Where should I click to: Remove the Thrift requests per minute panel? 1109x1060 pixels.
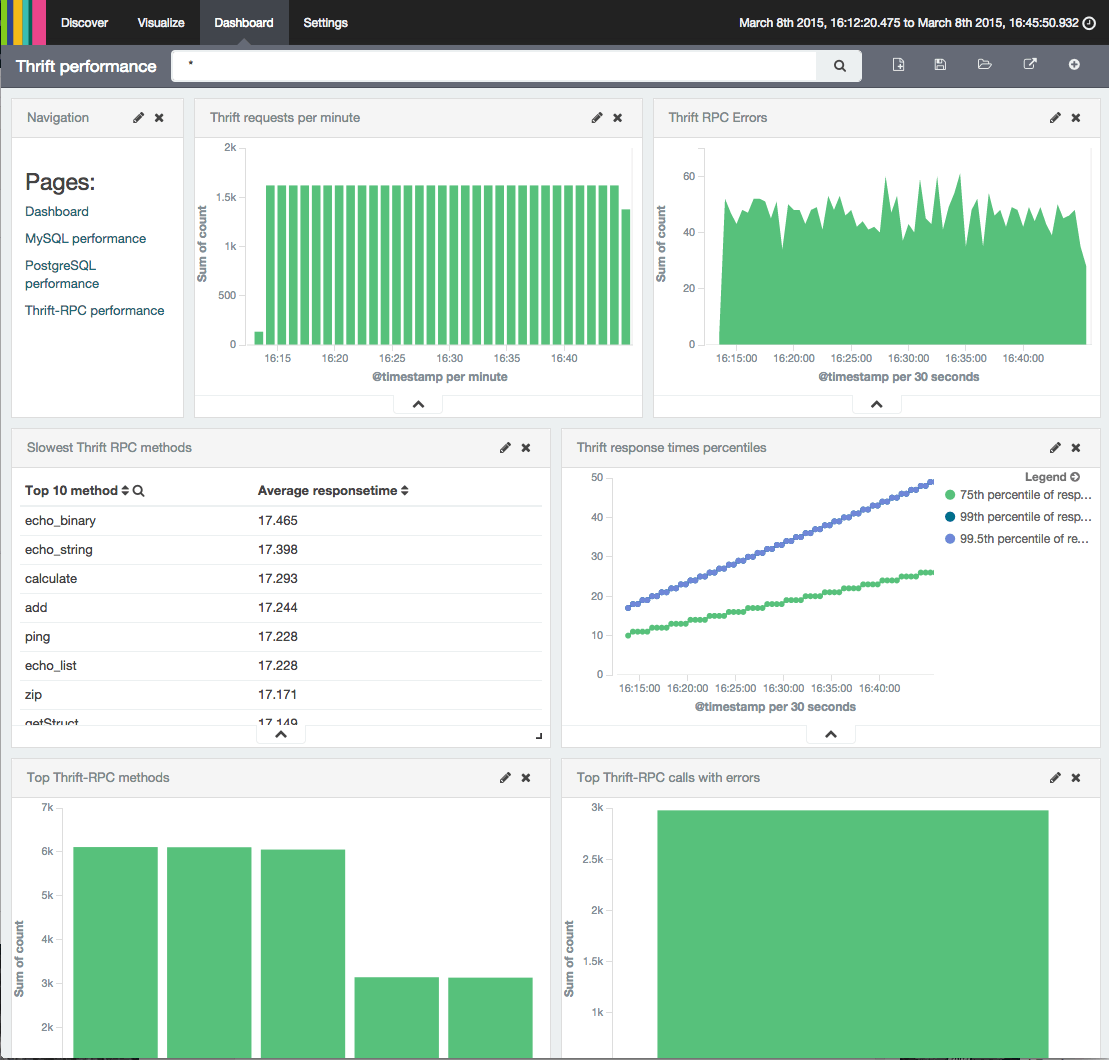(617, 118)
